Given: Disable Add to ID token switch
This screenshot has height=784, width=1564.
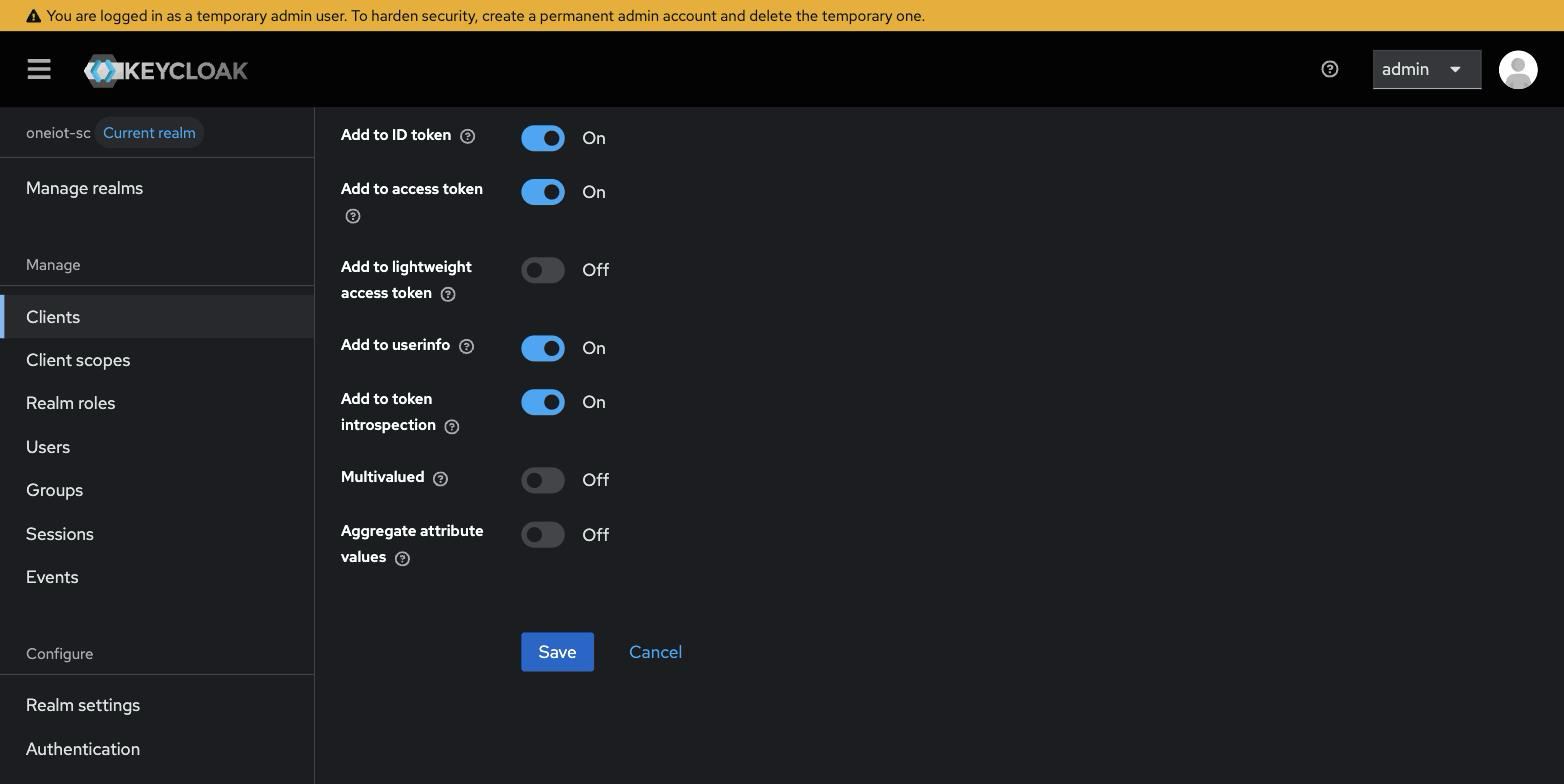Looking at the screenshot, I should tap(543, 138).
